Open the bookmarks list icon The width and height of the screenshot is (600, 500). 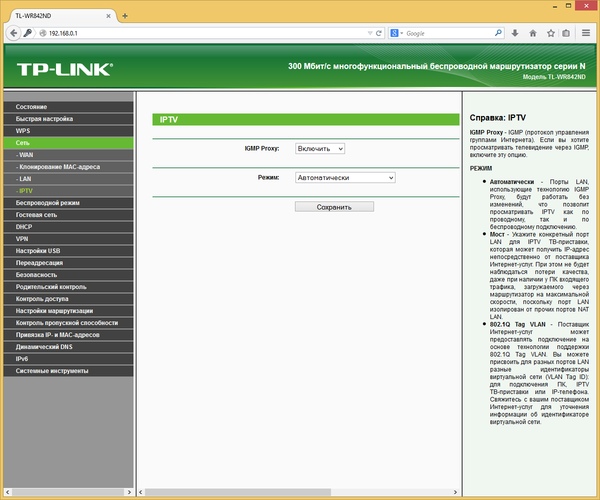point(566,33)
